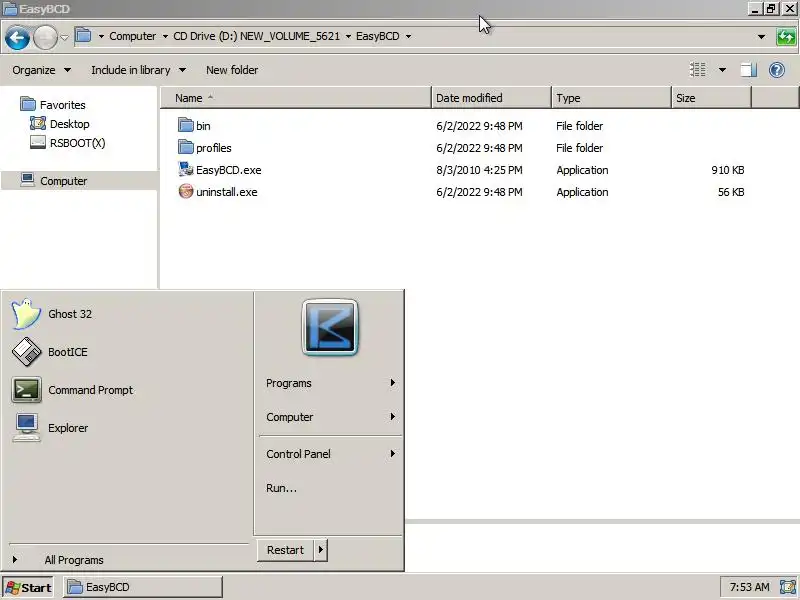
Task: Expand the Programs submenu
Action: click(330, 383)
